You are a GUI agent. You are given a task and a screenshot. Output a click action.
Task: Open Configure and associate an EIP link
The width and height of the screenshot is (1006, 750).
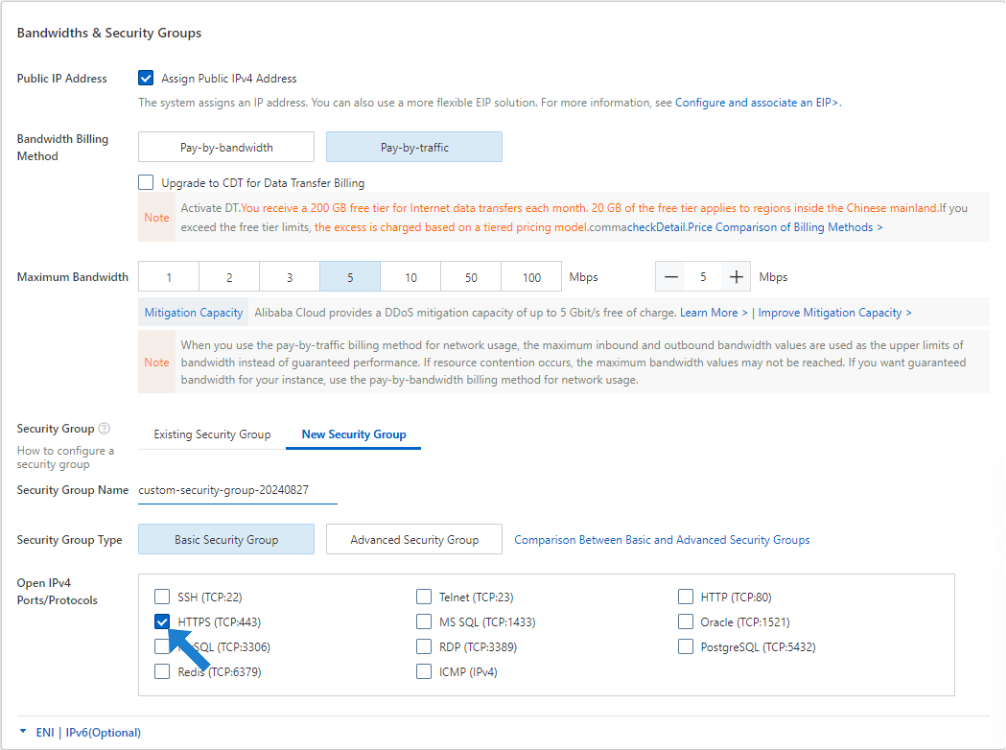pos(757,103)
